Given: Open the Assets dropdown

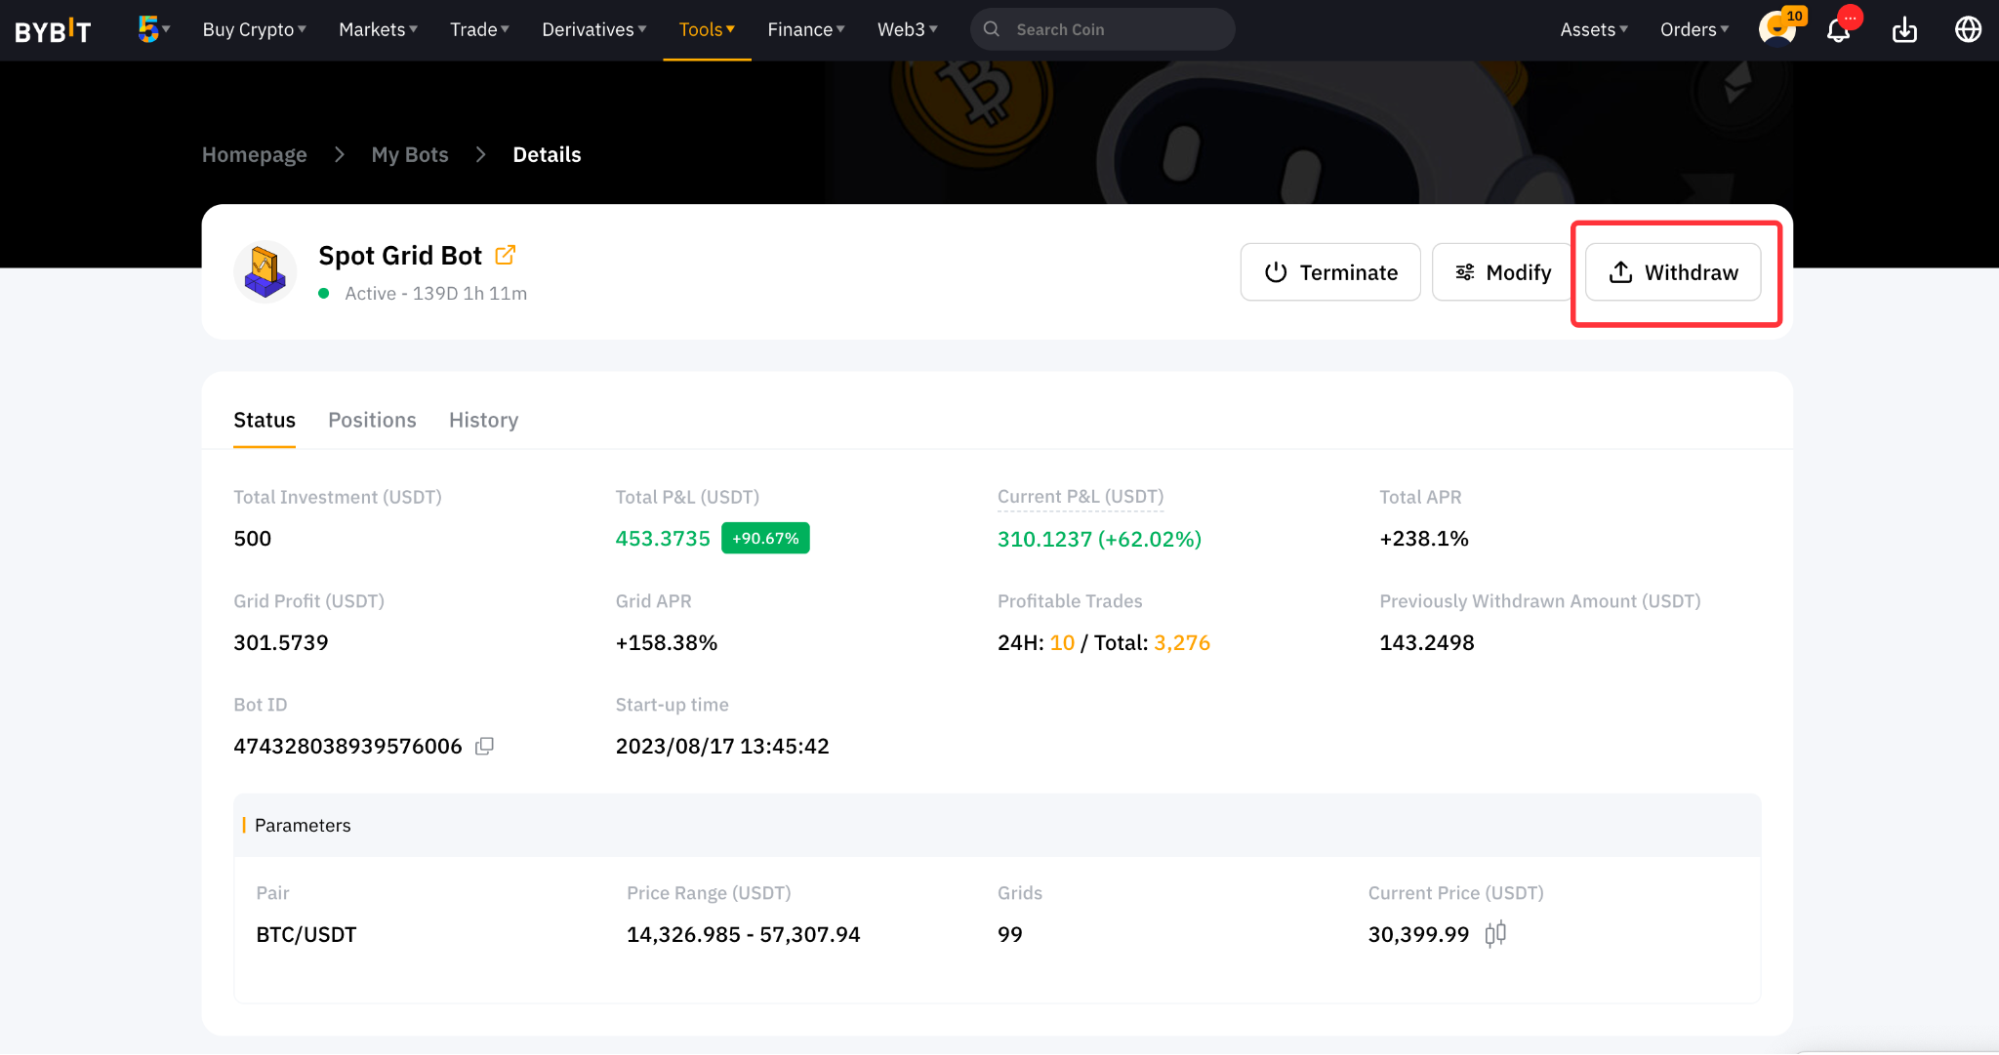Looking at the screenshot, I should 1593,30.
